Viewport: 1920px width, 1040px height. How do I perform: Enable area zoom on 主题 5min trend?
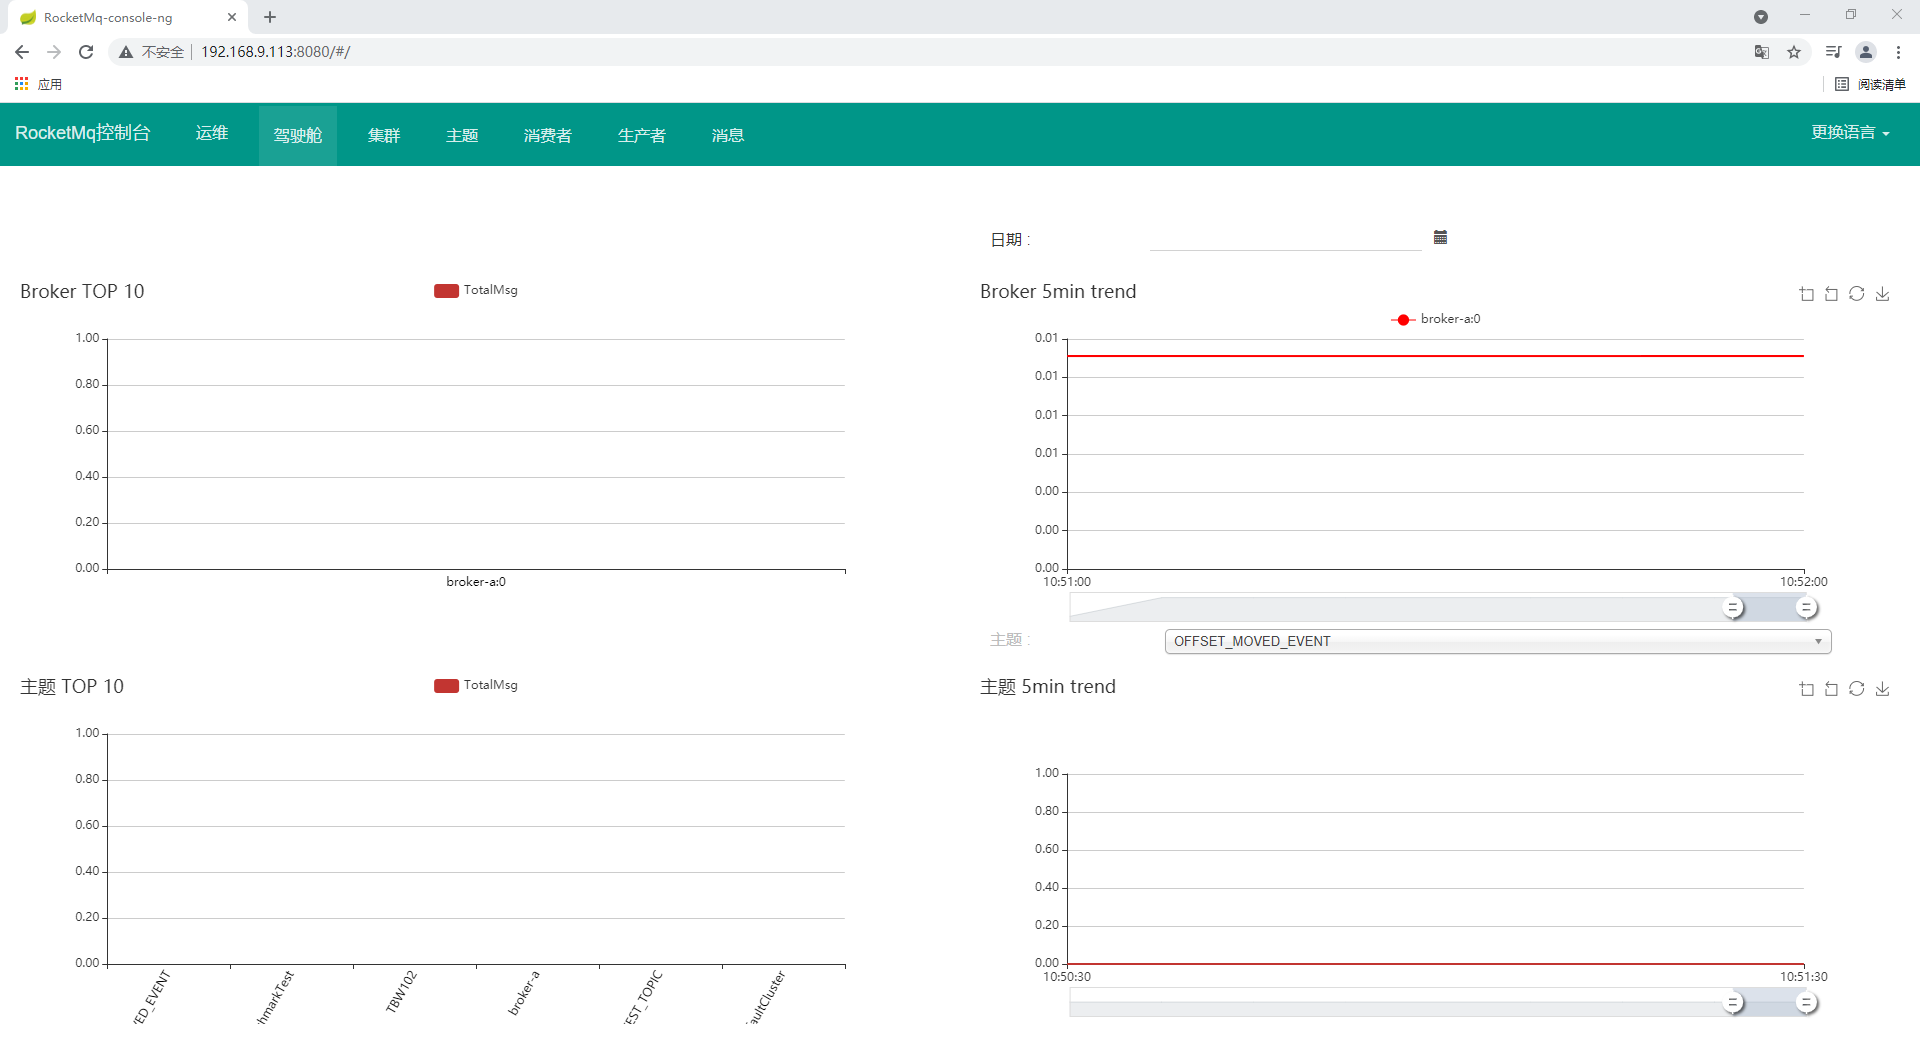[x=1806, y=689]
